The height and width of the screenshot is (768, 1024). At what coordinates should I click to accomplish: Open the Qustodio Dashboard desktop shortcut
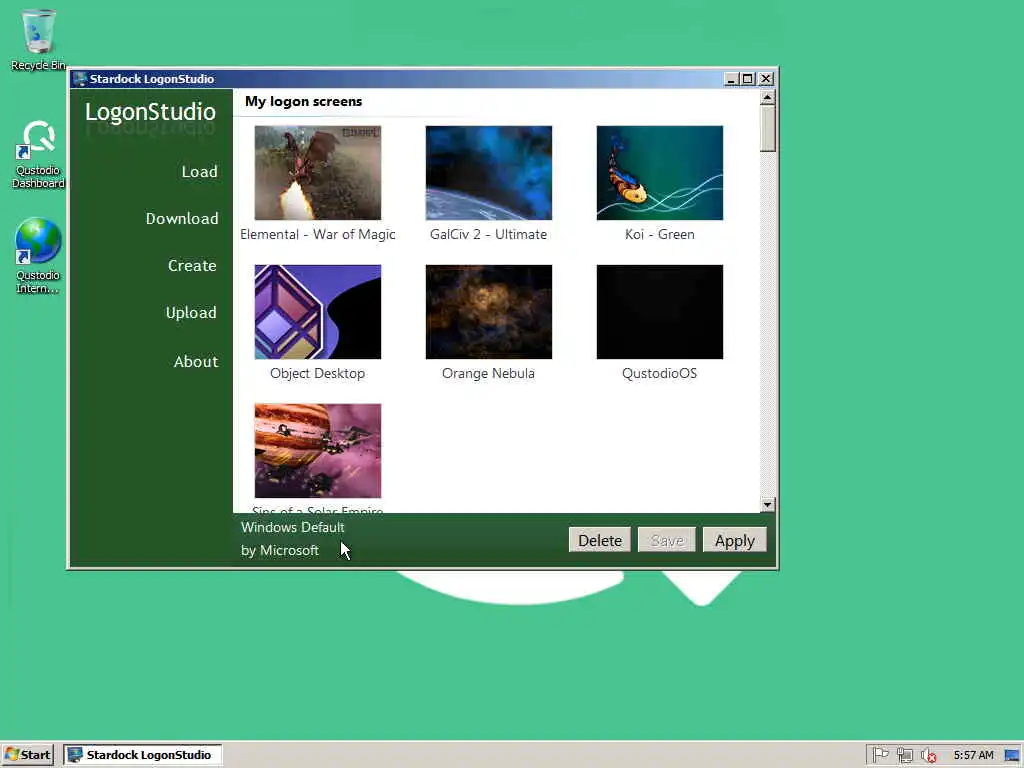coord(38,154)
